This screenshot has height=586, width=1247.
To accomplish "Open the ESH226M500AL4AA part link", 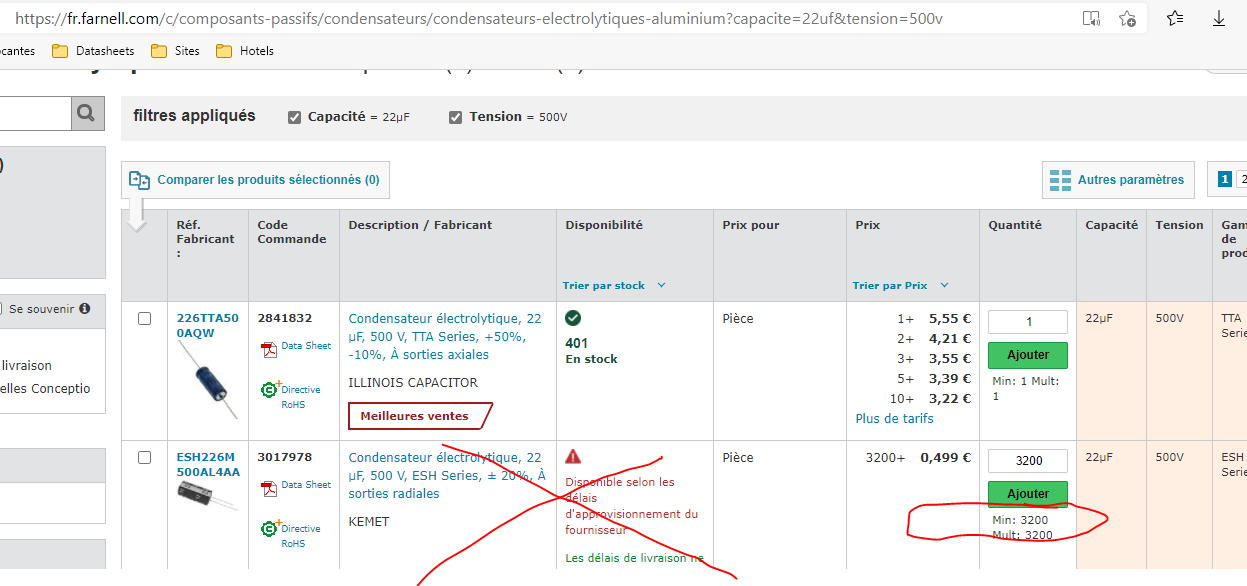I will [208, 465].
